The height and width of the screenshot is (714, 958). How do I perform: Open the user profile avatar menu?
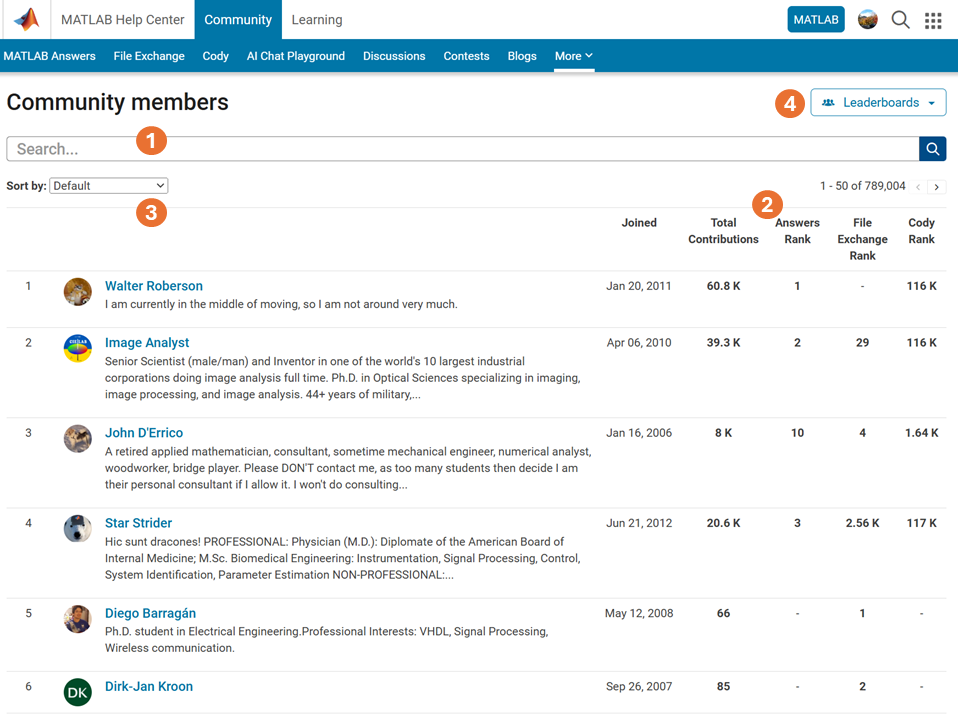tap(868, 20)
